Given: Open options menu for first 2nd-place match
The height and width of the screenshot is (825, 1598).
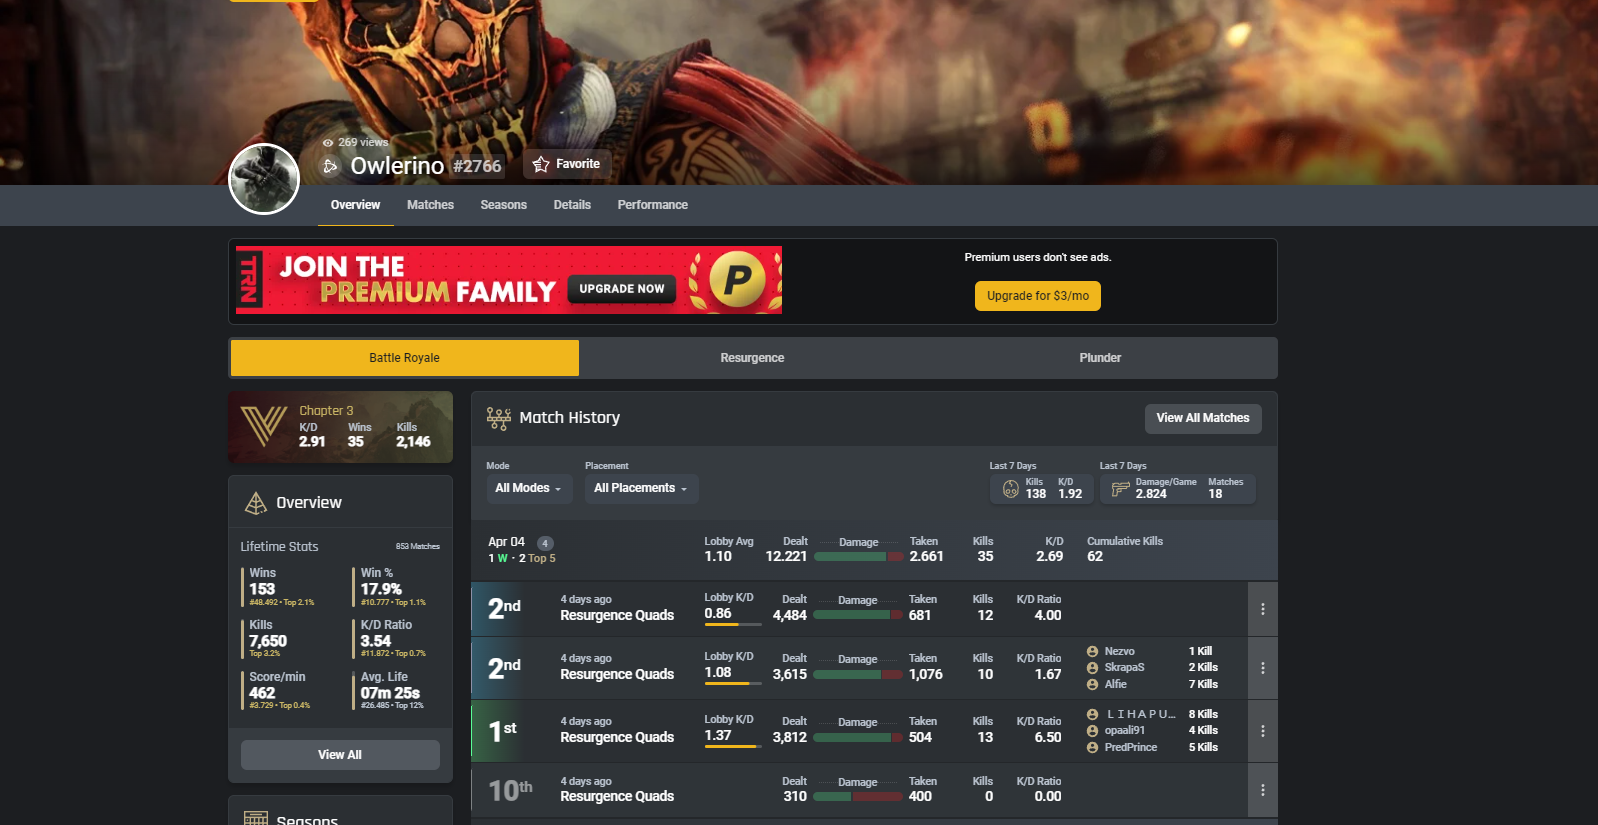Looking at the screenshot, I should point(1263,609).
